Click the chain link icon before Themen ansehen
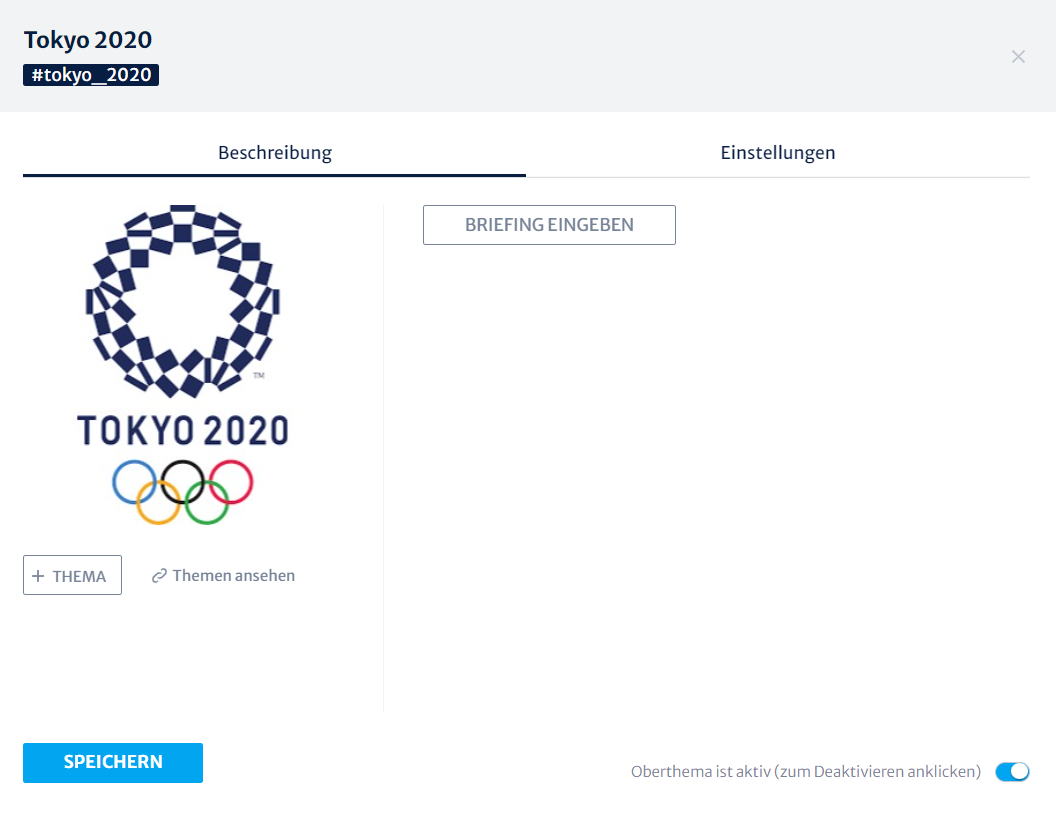The image size is (1056, 816). pyautogui.click(x=159, y=576)
